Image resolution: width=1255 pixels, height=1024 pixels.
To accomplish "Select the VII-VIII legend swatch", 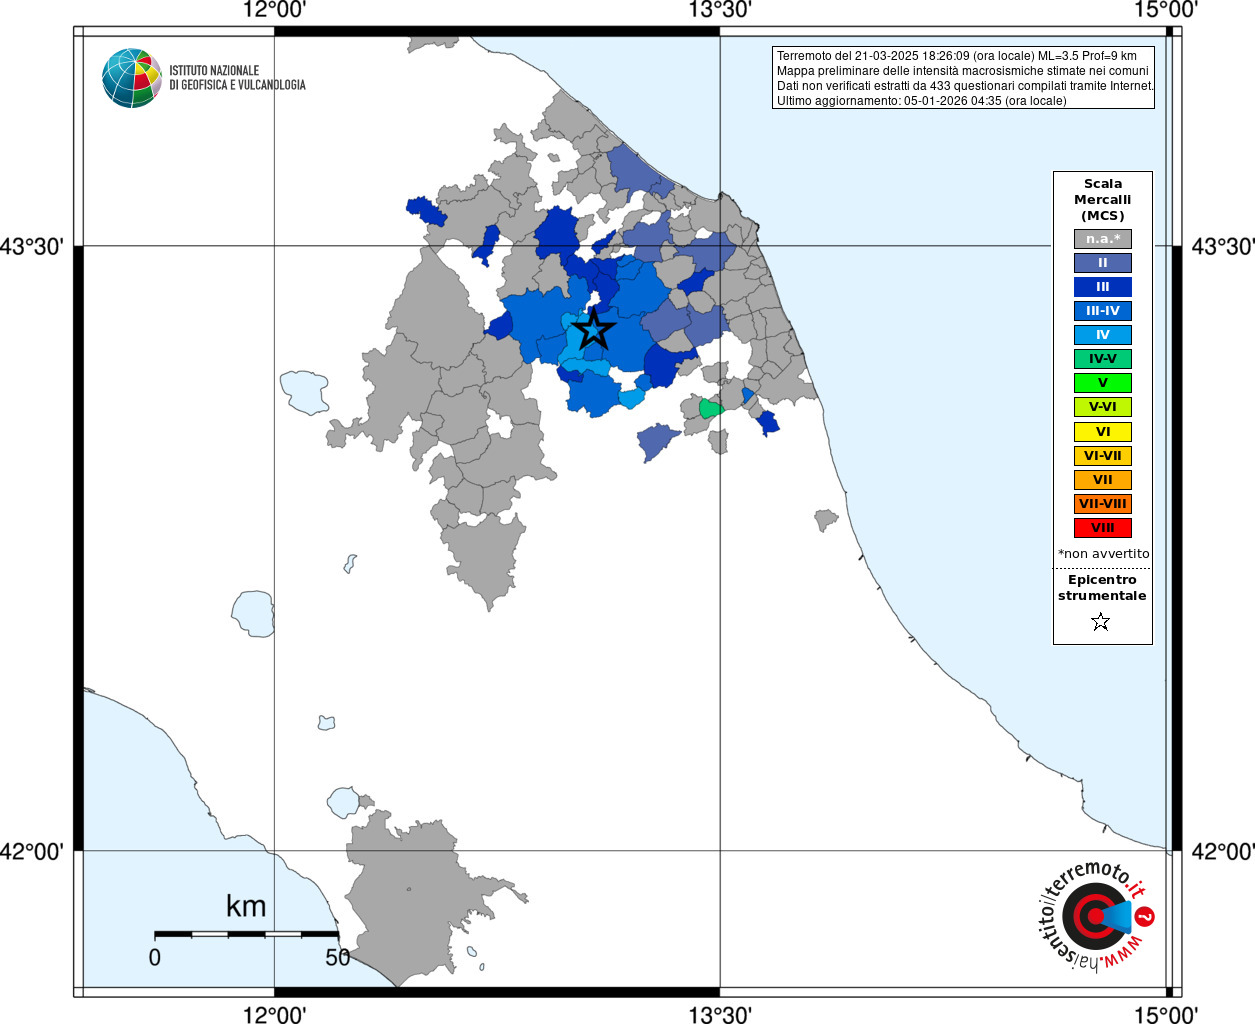I will click(1102, 504).
